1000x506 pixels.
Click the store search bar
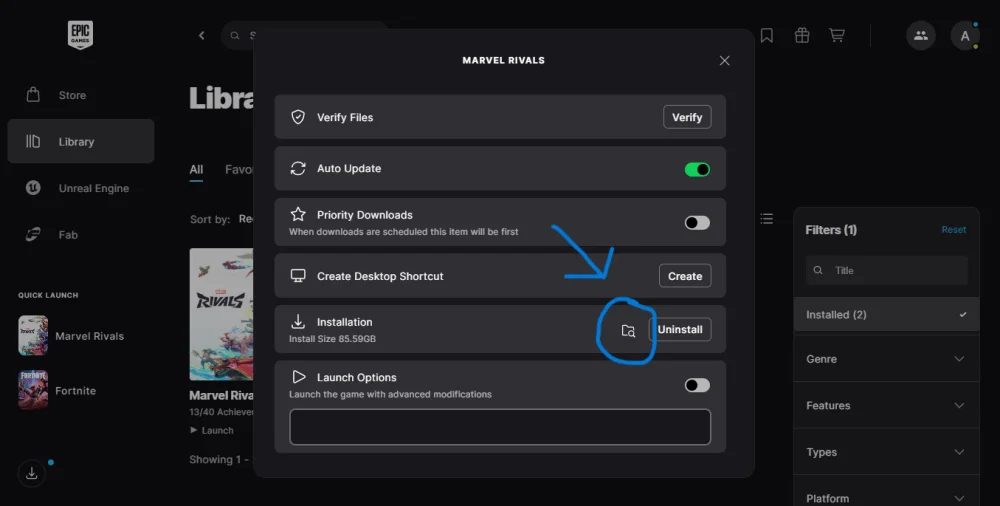(x=304, y=36)
